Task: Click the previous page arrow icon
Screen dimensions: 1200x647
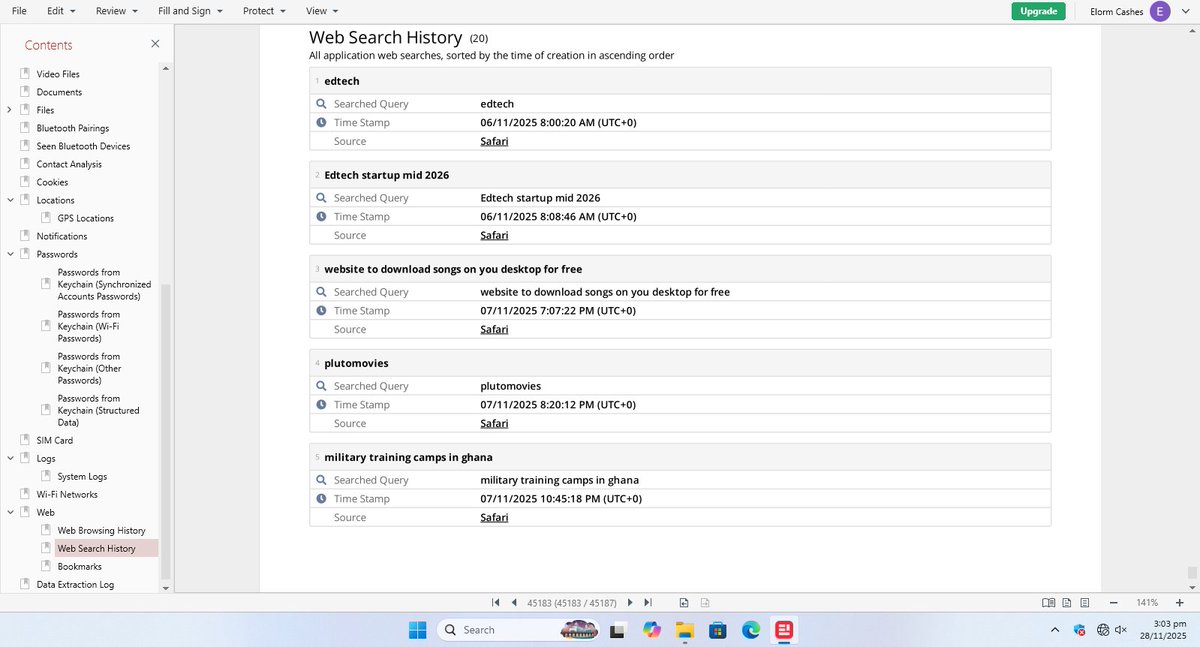Action: pos(514,602)
